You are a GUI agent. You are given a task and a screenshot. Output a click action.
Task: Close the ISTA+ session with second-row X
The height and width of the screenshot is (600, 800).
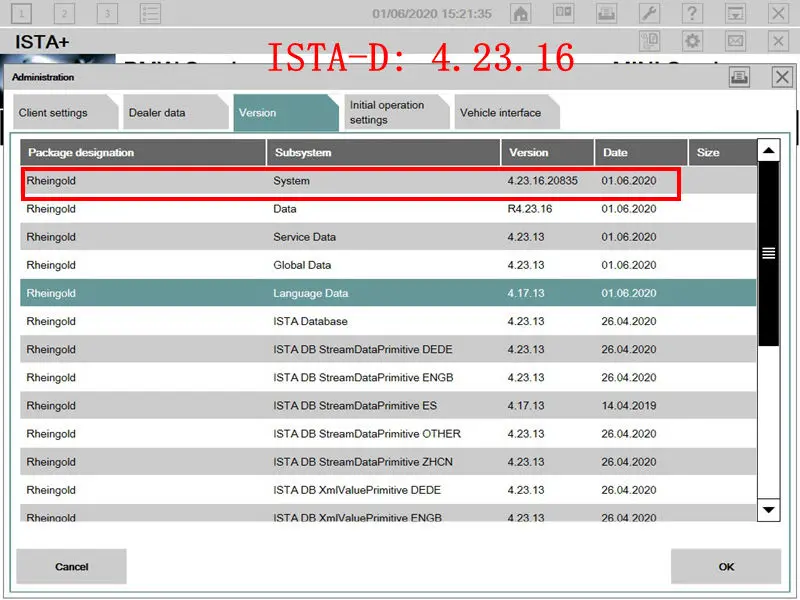(x=778, y=41)
